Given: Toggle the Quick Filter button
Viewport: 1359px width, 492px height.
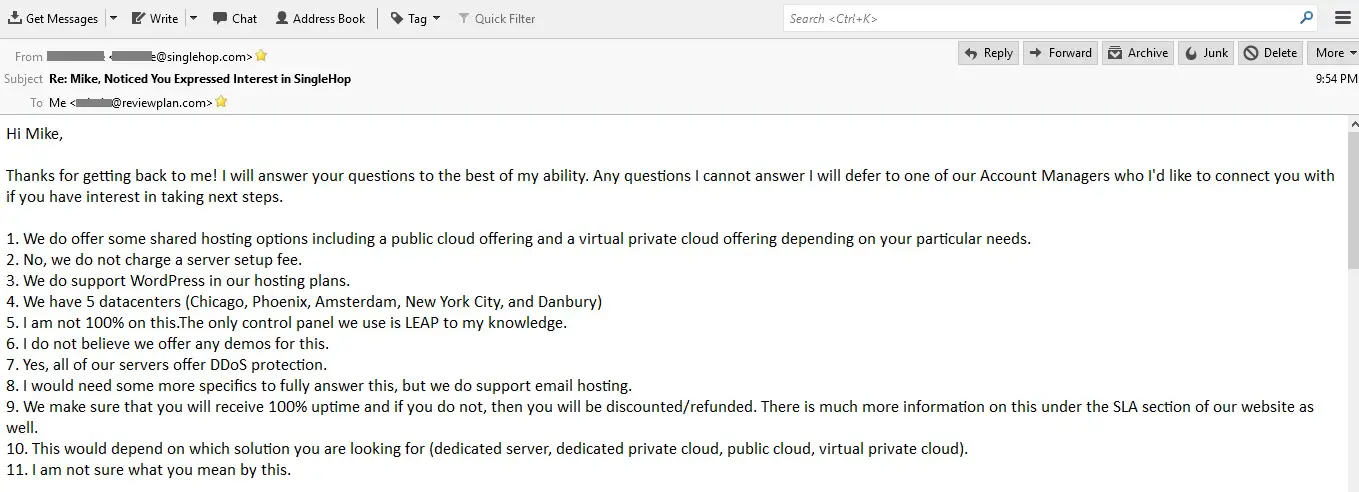Looking at the screenshot, I should click(496, 18).
